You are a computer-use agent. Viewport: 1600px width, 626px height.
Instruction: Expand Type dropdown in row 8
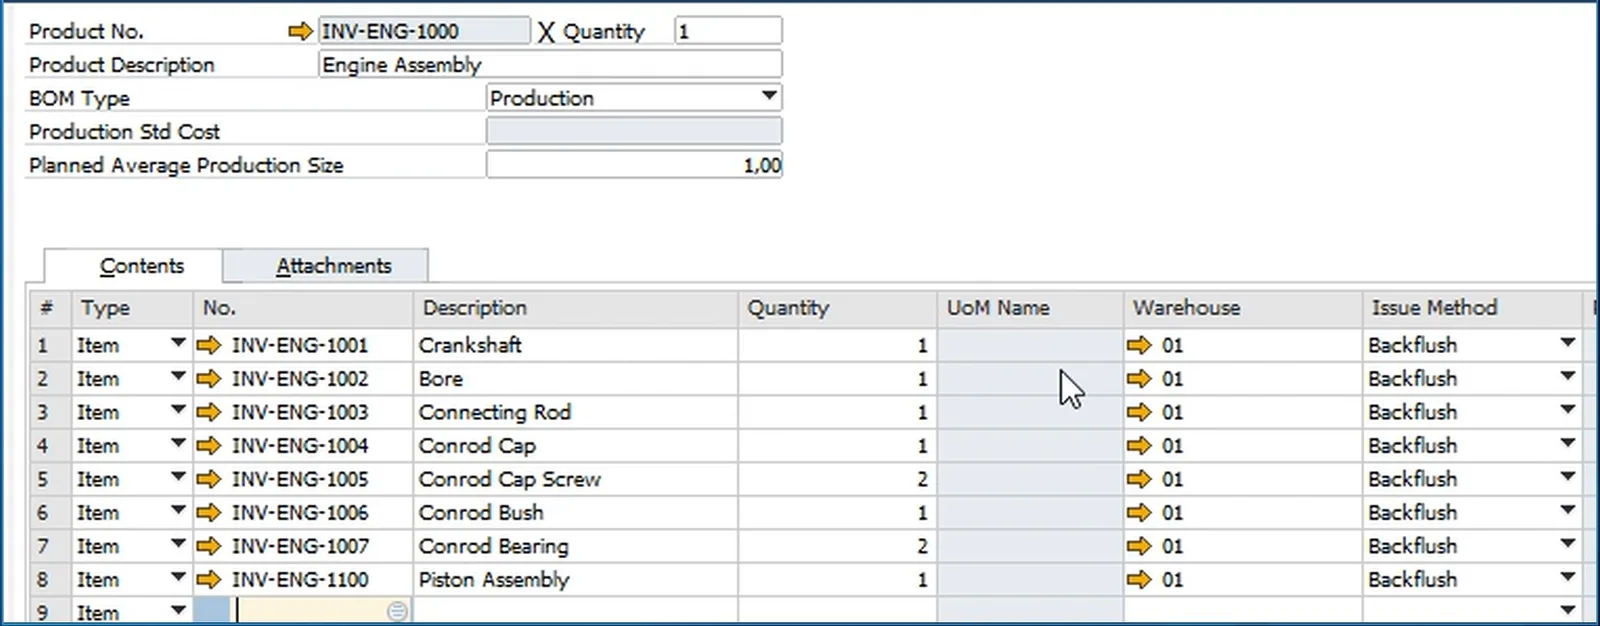click(178, 578)
